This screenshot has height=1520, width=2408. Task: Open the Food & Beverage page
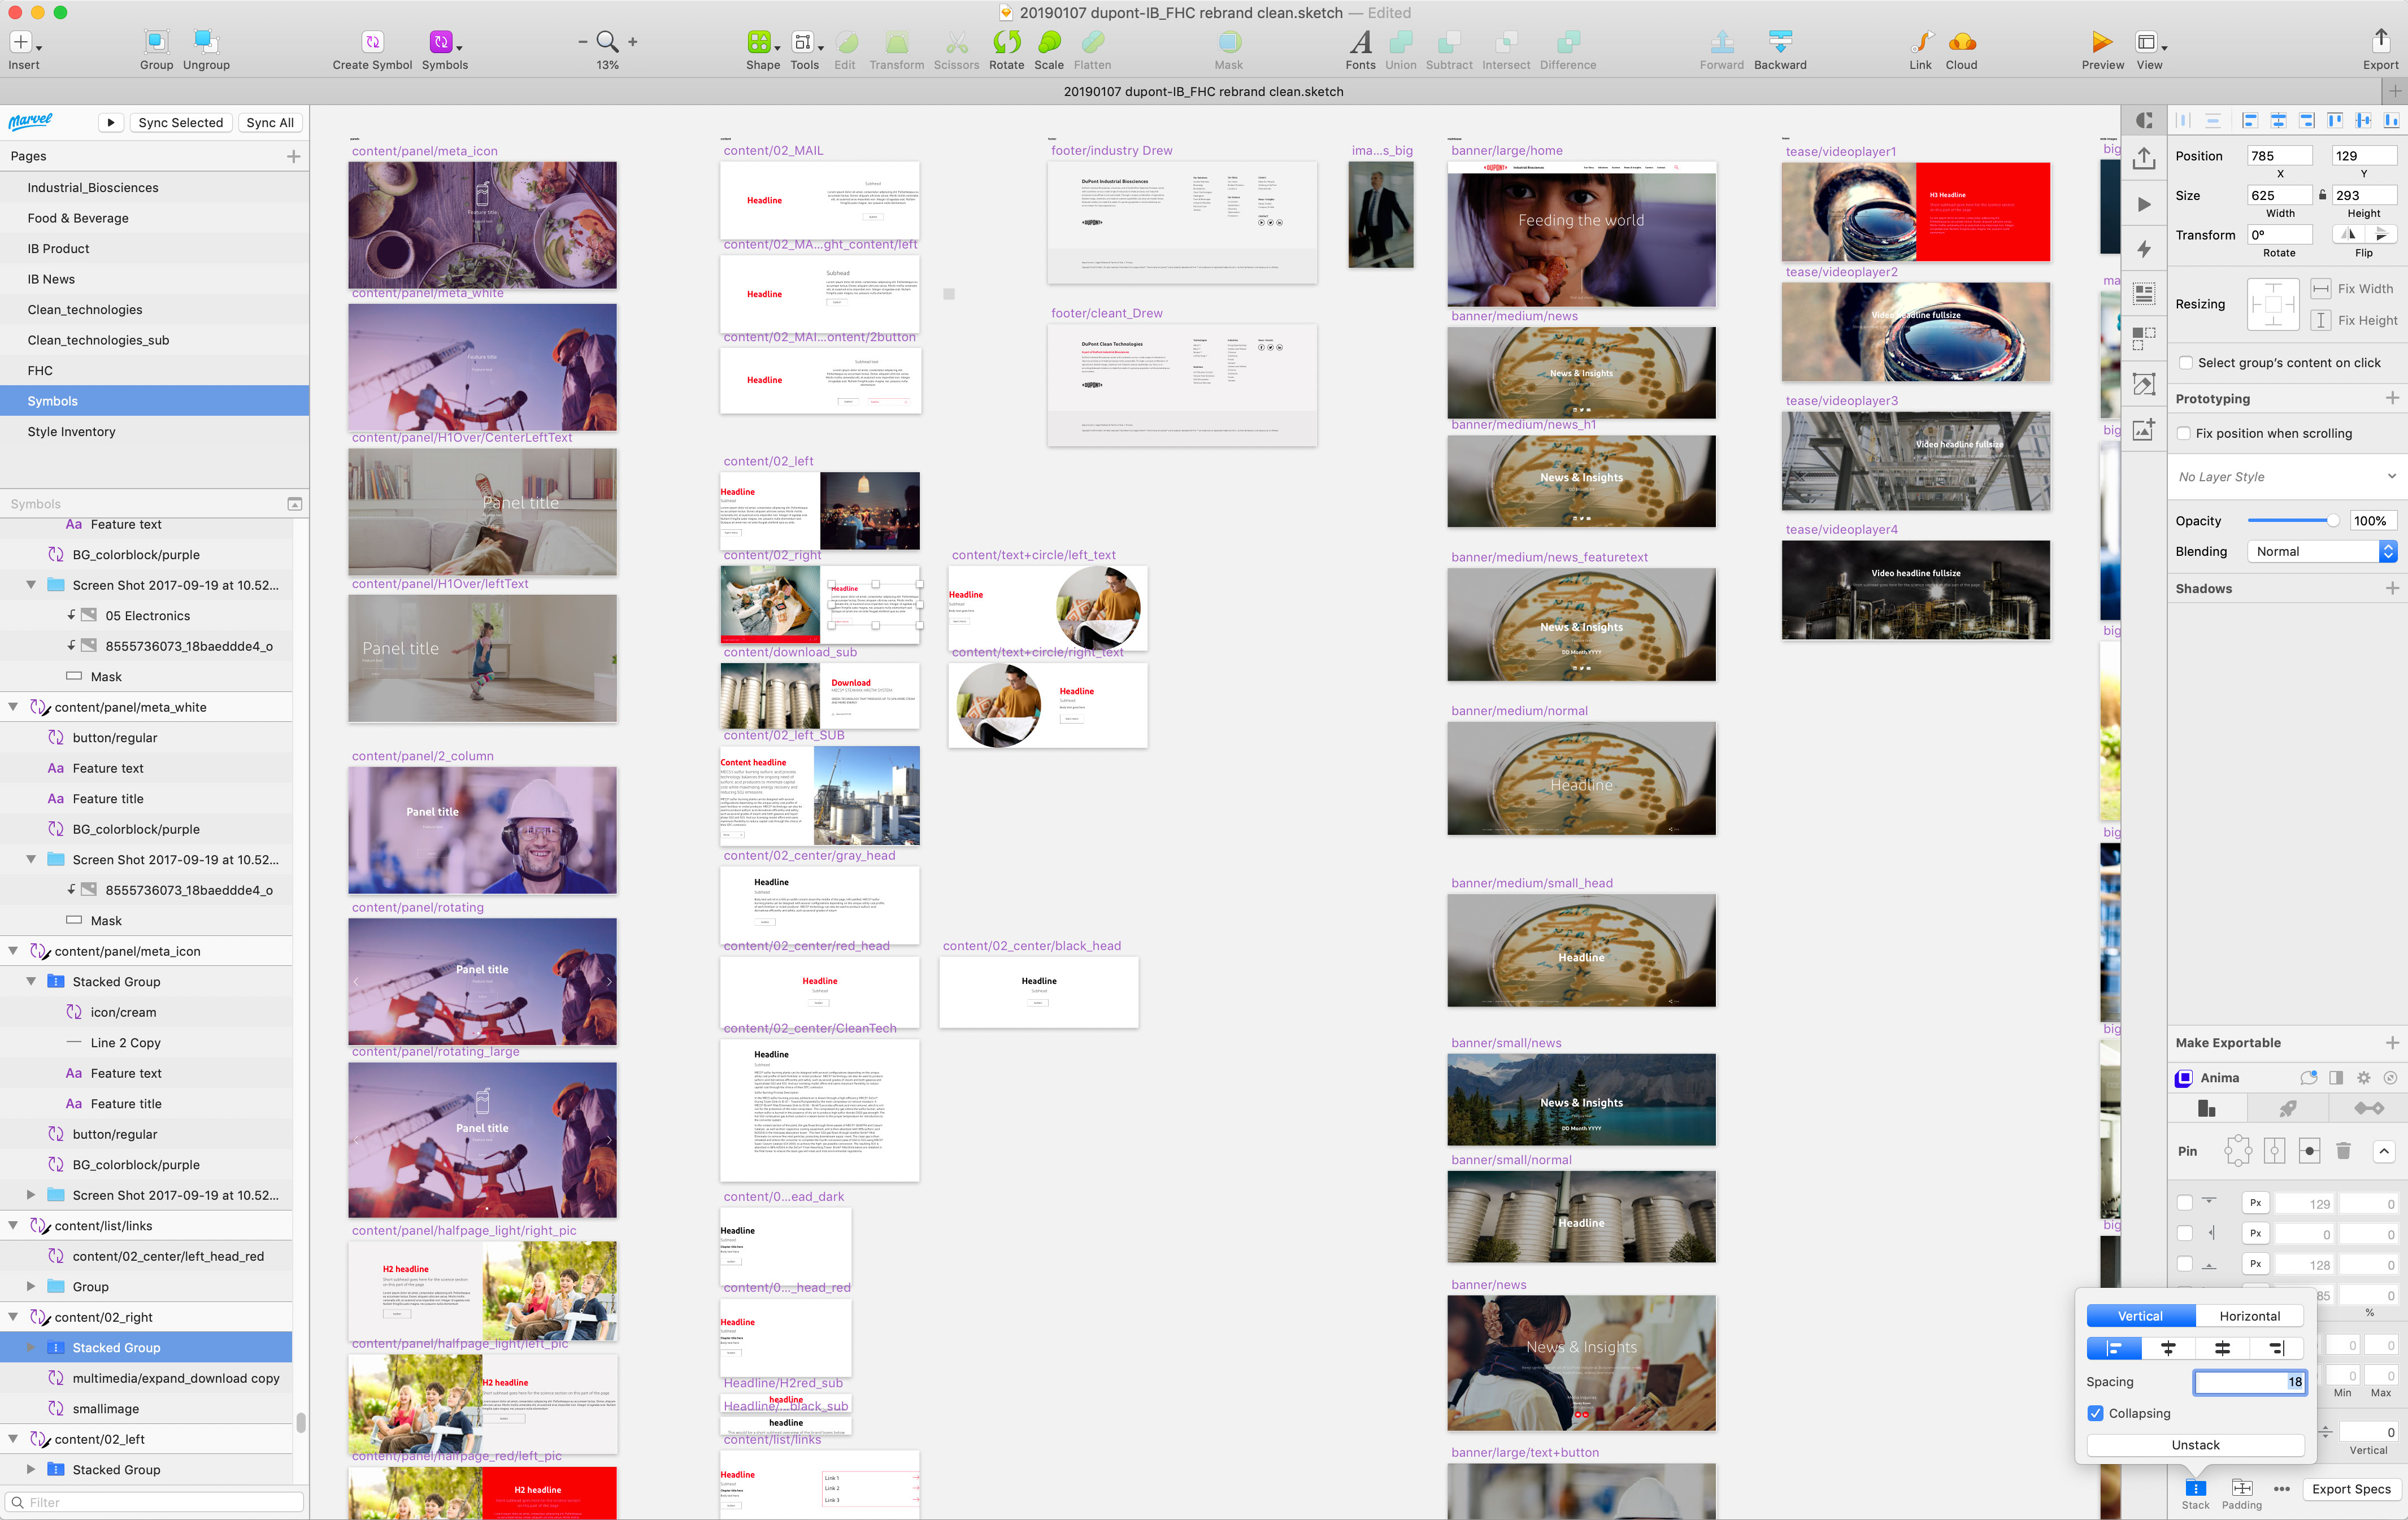pos(154,218)
